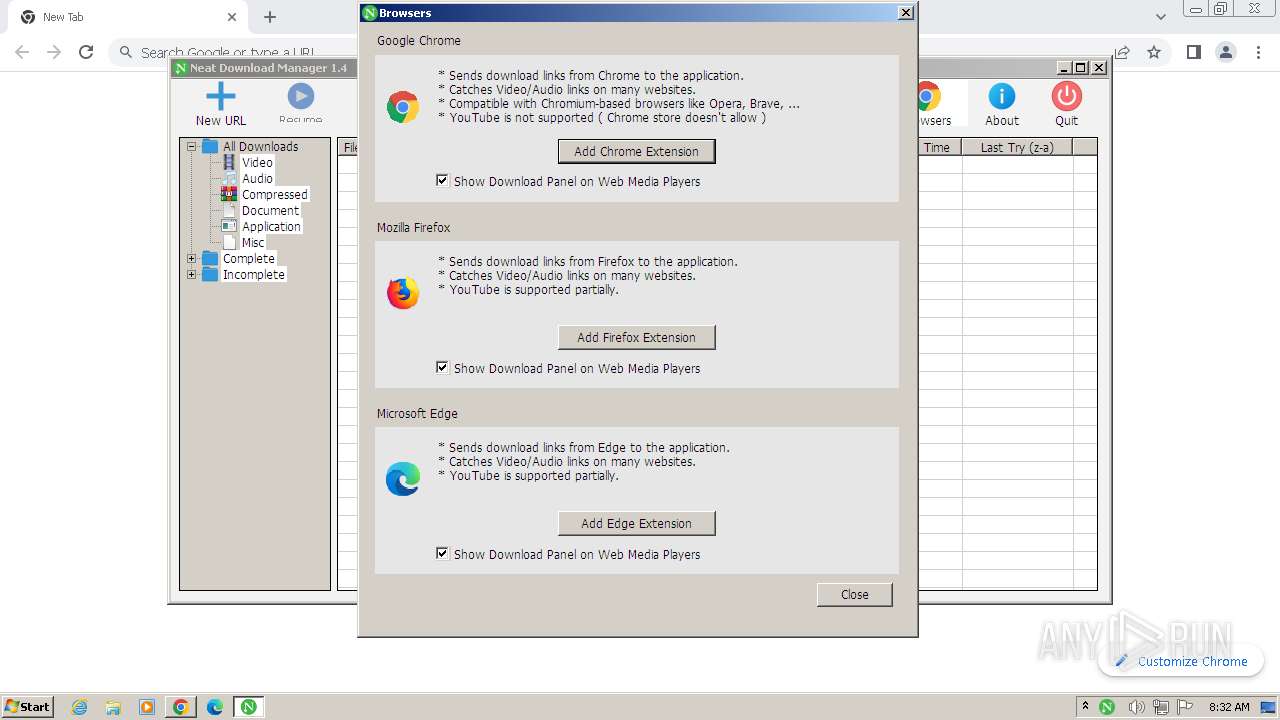Open Chrome tab search dropdown arrow
Image resolution: width=1280 pixels, height=720 pixels.
tap(1161, 17)
